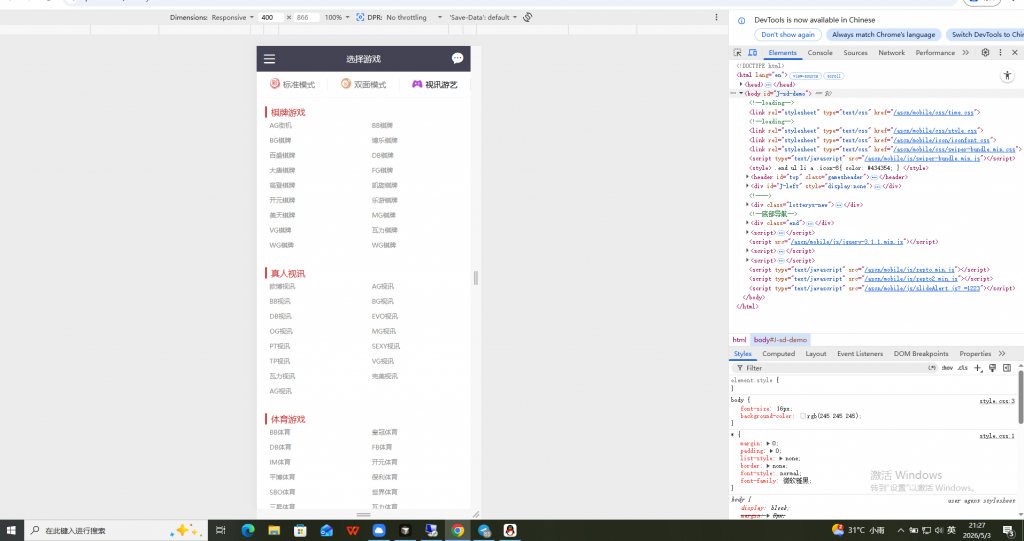Expand the div id=J-left node
This screenshot has height=541, width=1024.
748,186
